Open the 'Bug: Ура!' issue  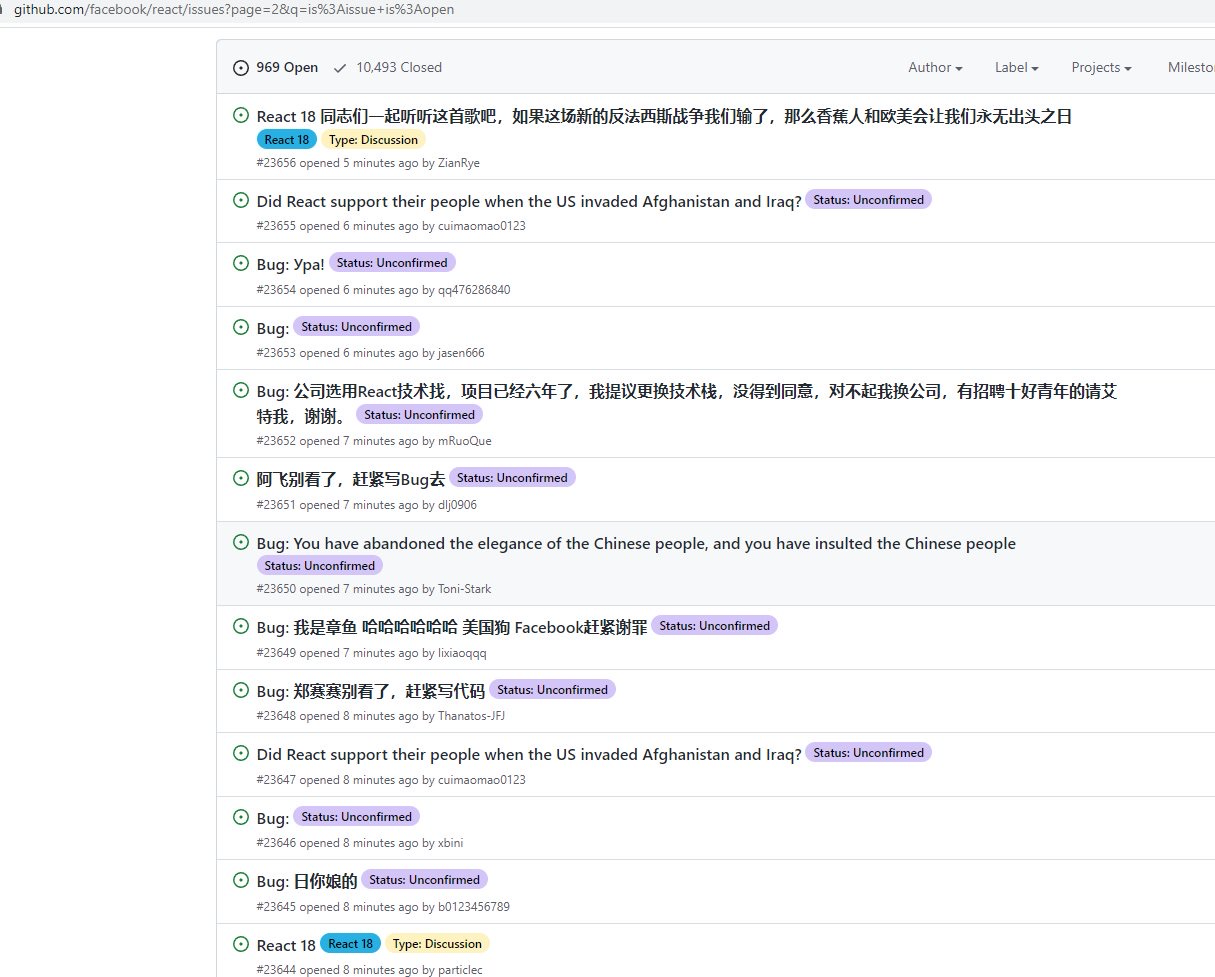click(291, 264)
